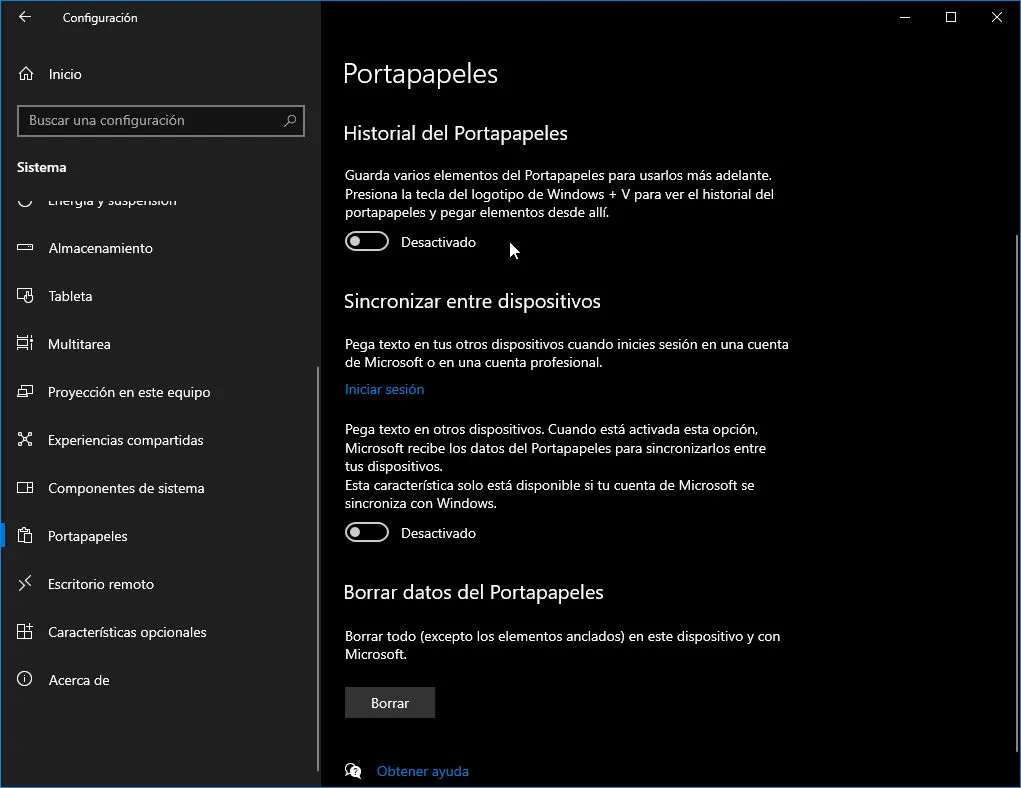Screen dimensions: 1021x788
Task: Click the main content scrollbar
Action: (1018, 493)
